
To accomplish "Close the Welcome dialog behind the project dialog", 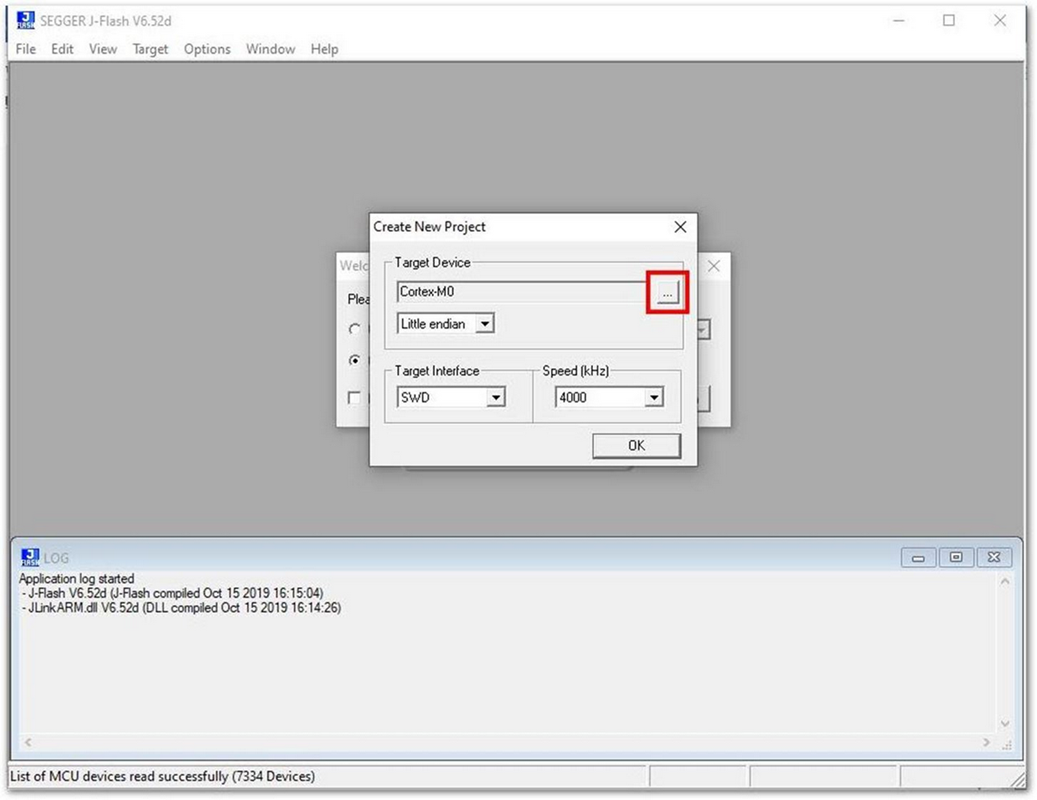I will (x=714, y=266).
